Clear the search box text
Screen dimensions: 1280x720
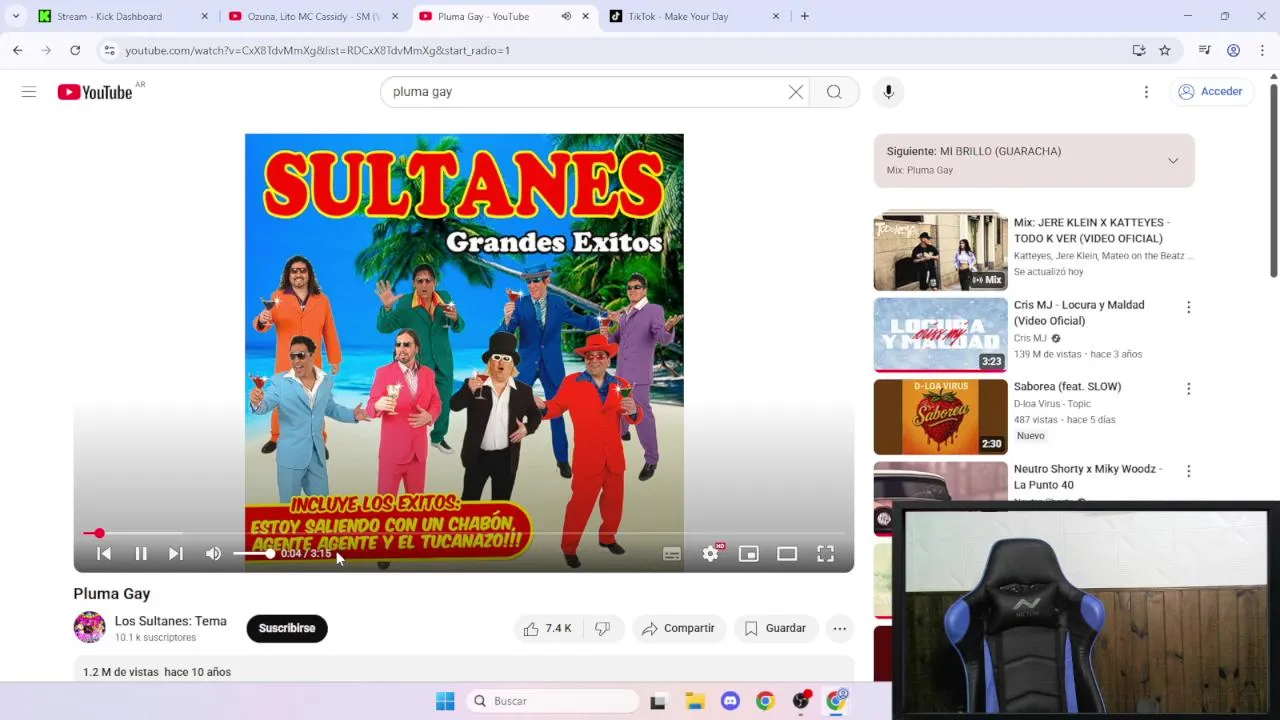coord(796,92)
